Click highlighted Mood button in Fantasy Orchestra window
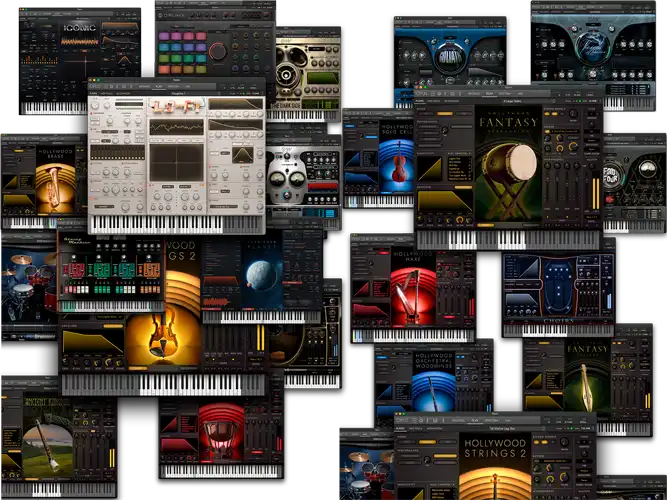The image size is (667, 500). (445, 114)
